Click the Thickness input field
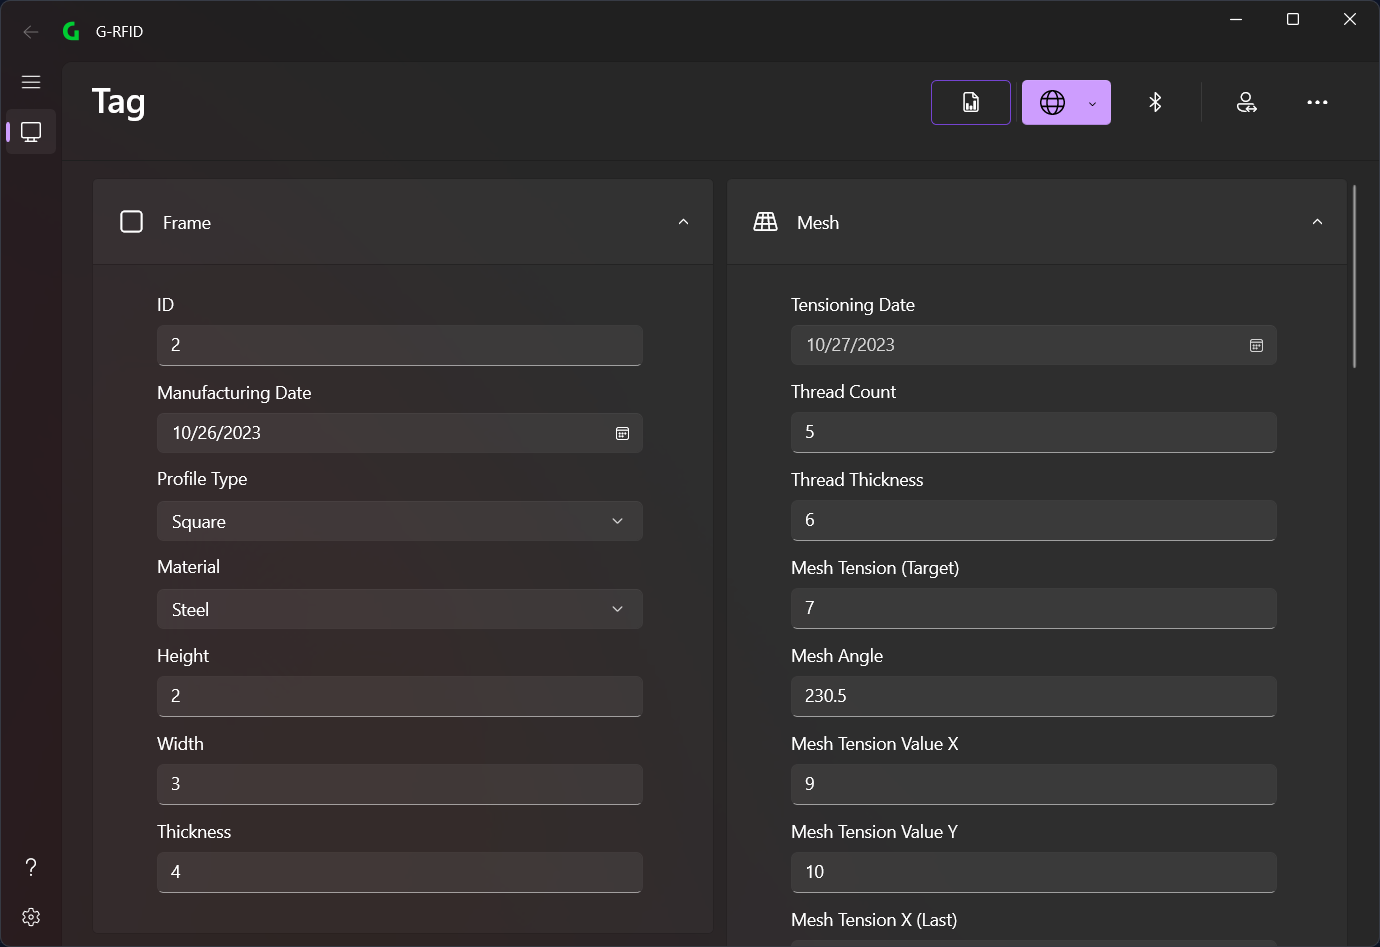1380x947 pixels. click(x=400, y=872)
